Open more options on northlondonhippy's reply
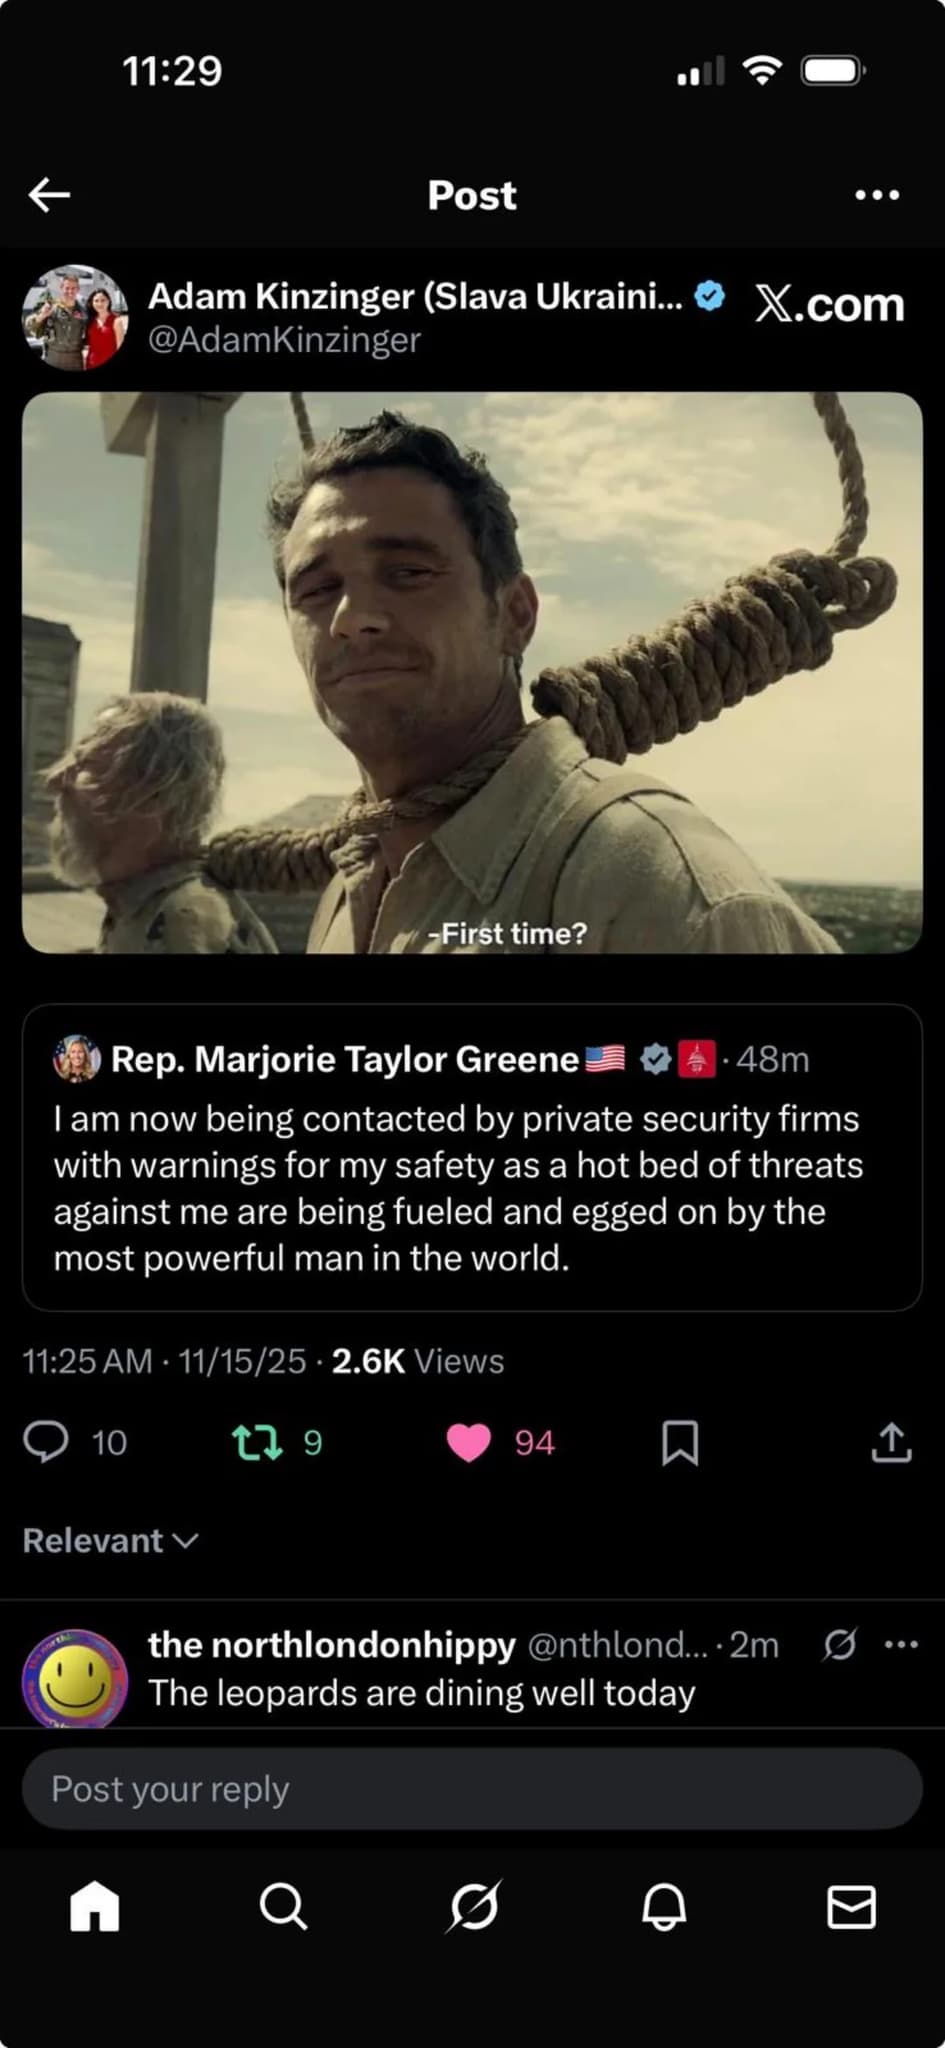Image resolution: width=945 pixels, height=2048 pixels. (x=901, y=1644)
